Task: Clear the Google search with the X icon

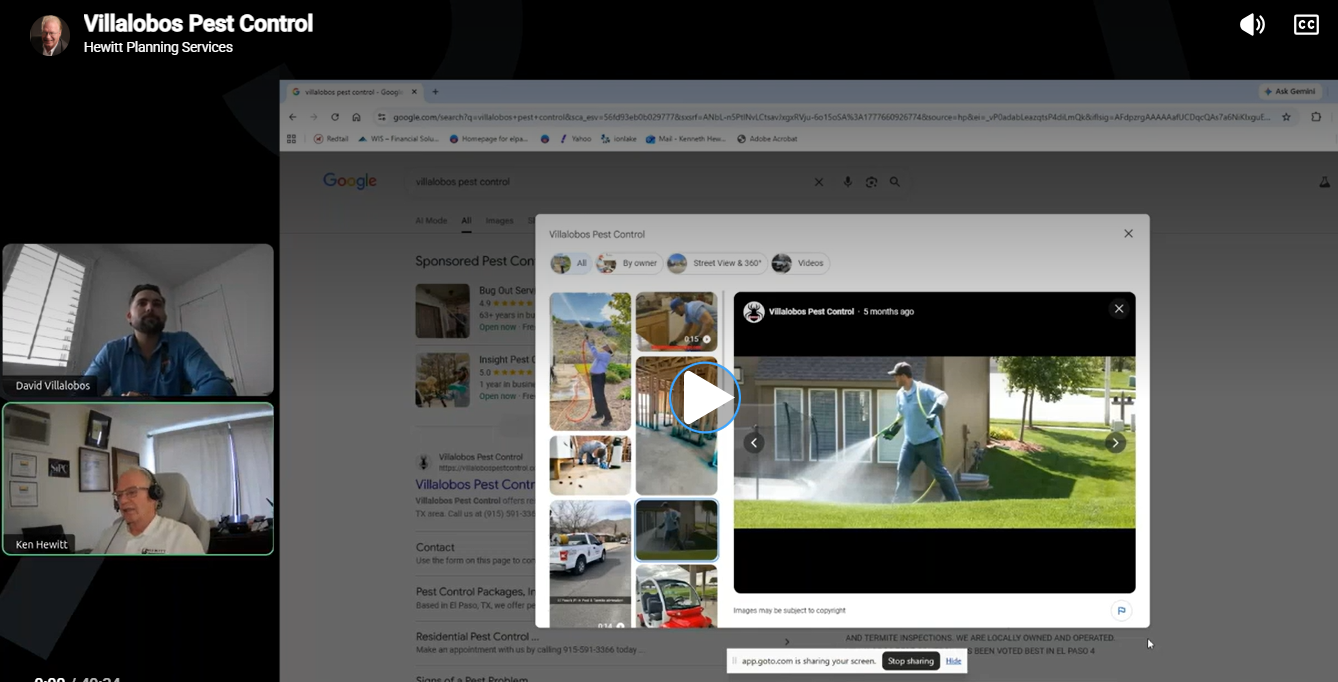Action: tap(818, 182)
